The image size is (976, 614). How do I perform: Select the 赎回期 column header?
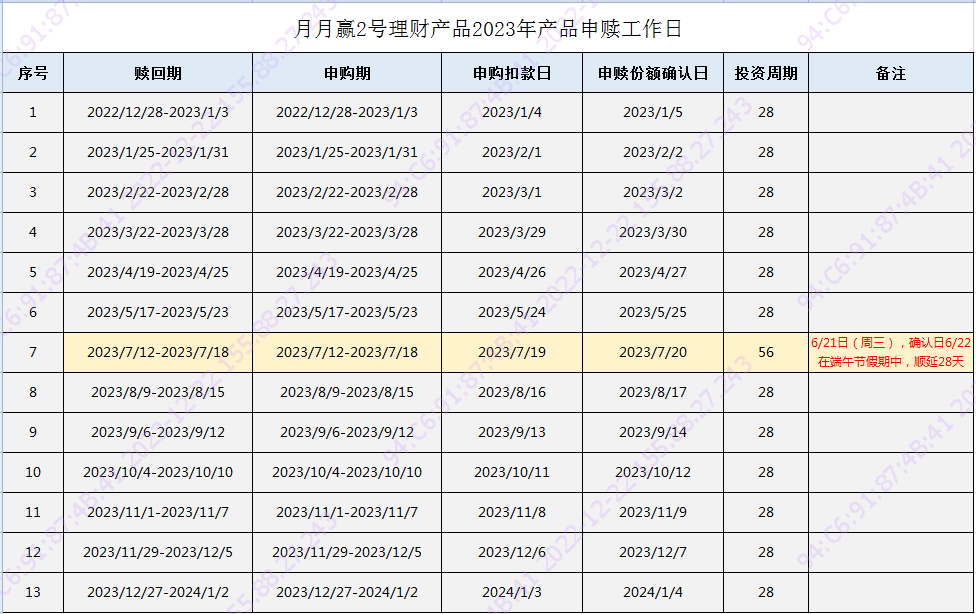point(158,73)
